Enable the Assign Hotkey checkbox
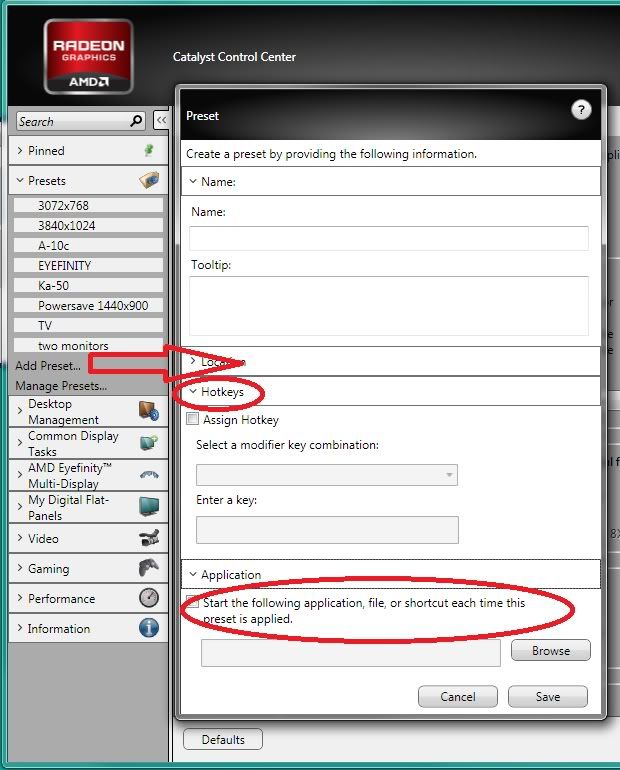Viewport: 620px width, 770px height. click(193, 420)
